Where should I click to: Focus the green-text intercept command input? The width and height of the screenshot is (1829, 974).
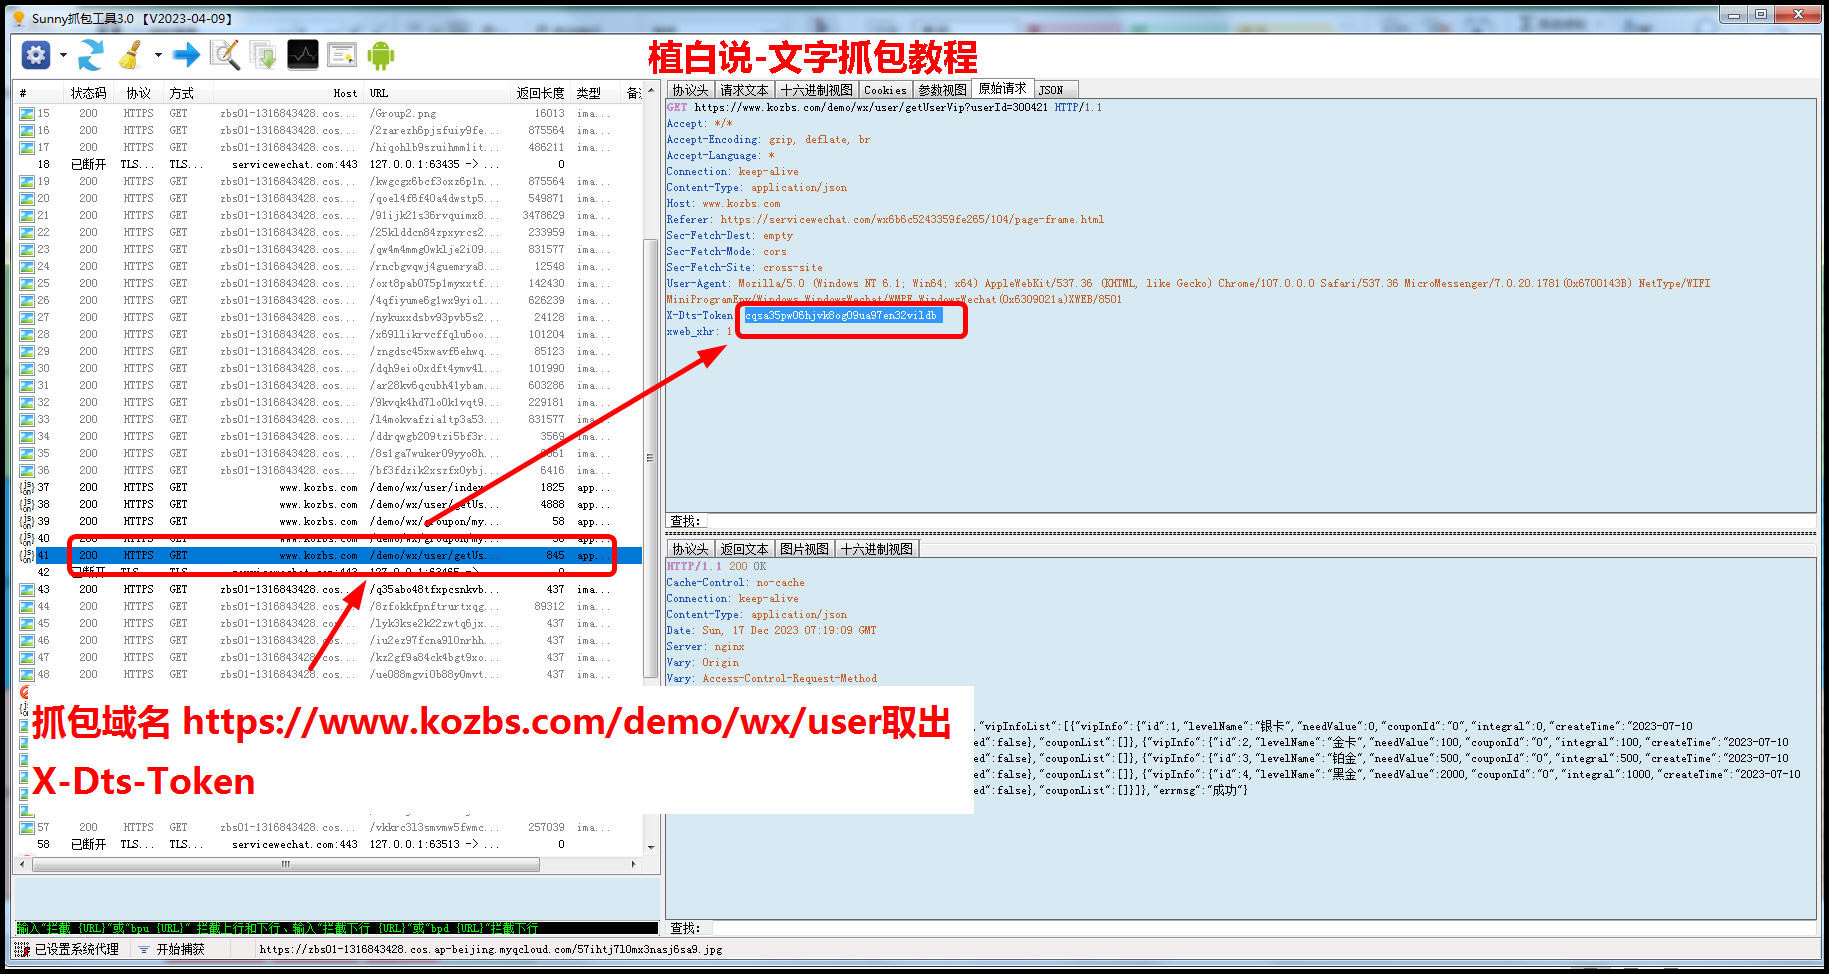point(337,928)
